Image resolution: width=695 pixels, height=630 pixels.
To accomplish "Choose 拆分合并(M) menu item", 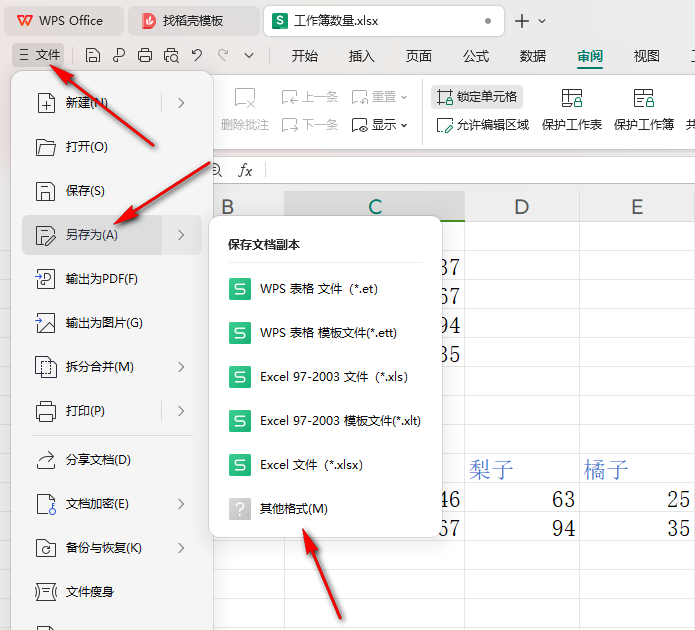I will coord(112,367).
